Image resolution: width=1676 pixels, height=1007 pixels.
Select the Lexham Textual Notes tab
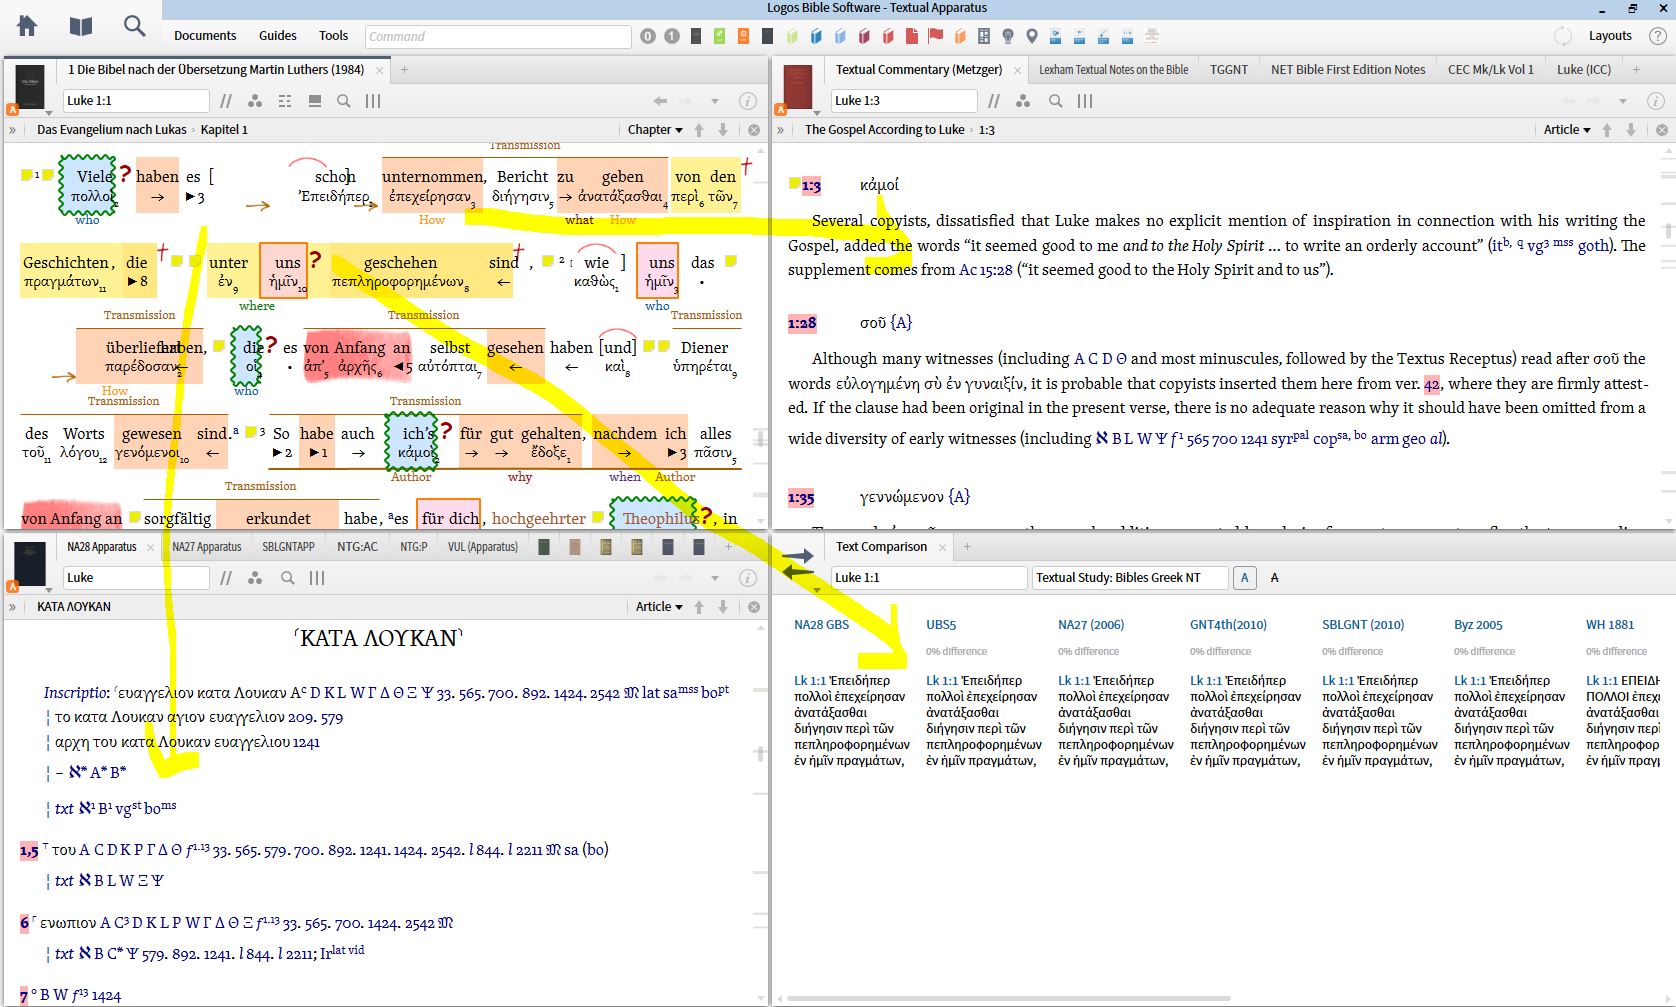1114,70
